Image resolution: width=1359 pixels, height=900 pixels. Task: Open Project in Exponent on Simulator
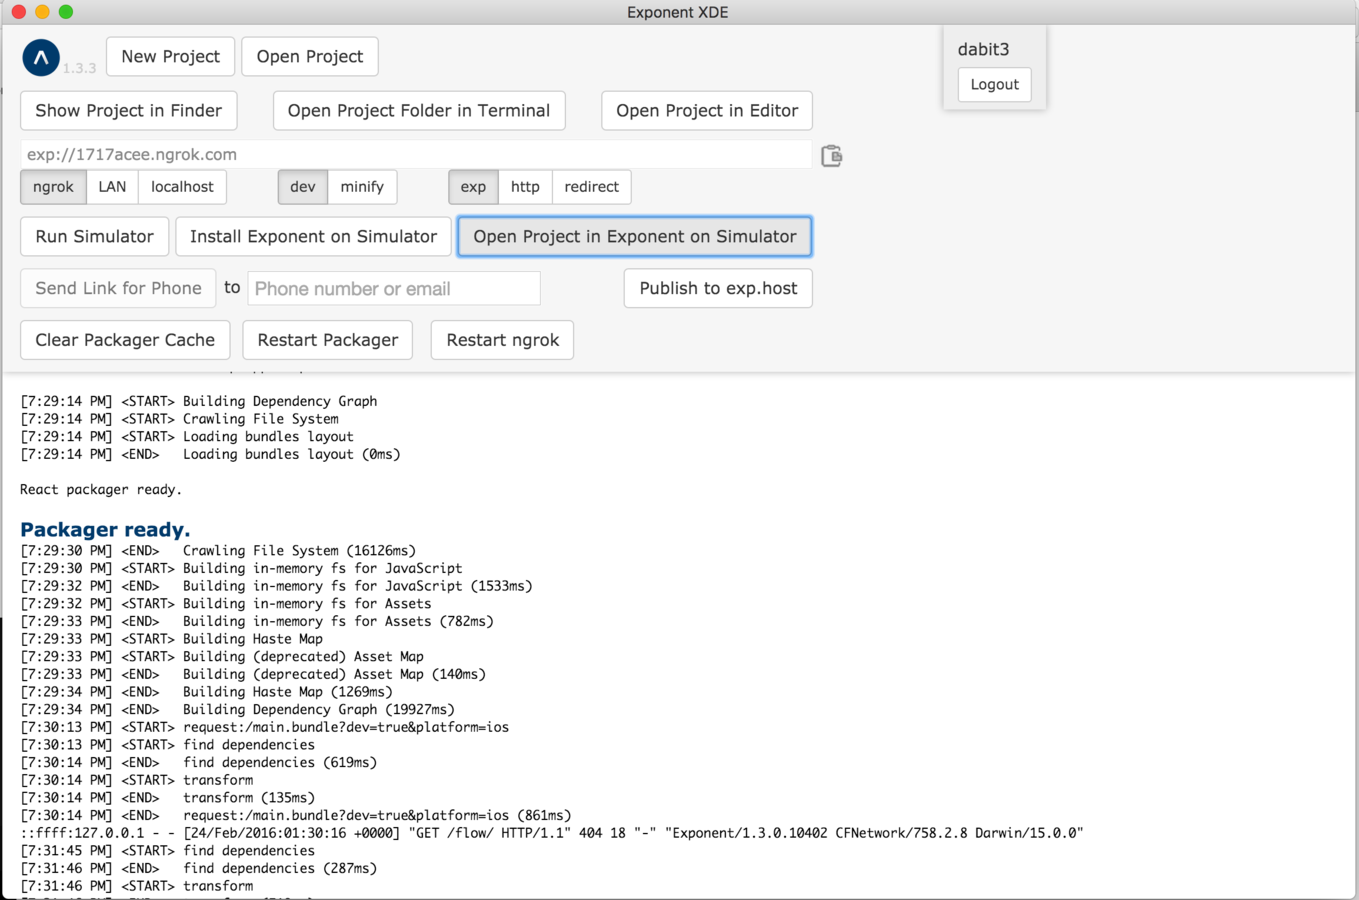[635, 236]
